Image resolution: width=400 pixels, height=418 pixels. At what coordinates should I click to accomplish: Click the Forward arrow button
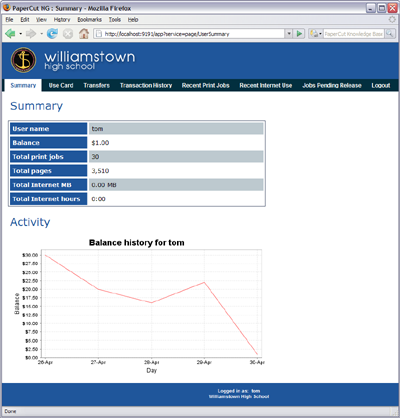pos(31,34)
